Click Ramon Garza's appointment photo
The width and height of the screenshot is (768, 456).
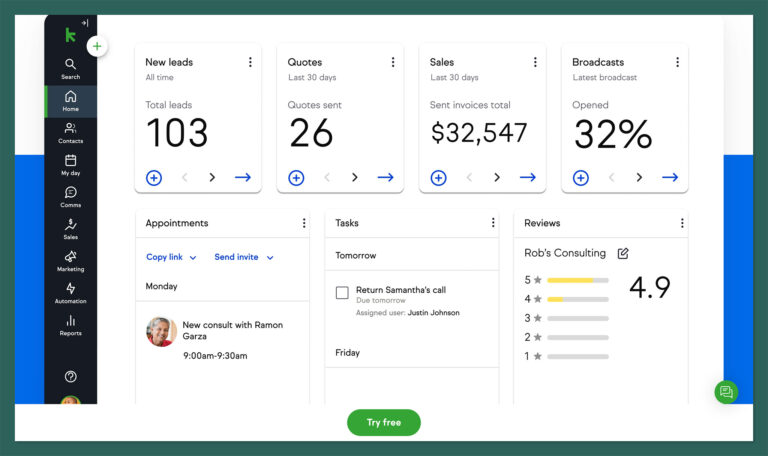161,332
